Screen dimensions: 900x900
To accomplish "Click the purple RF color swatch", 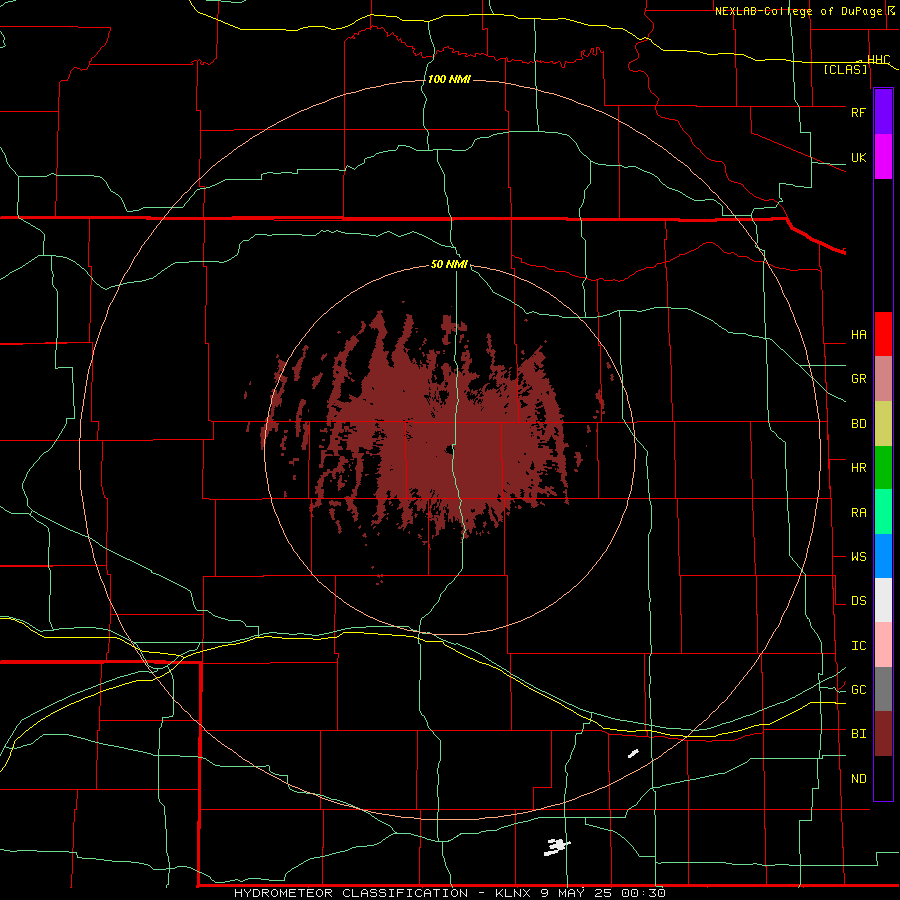I will point(883,112).
